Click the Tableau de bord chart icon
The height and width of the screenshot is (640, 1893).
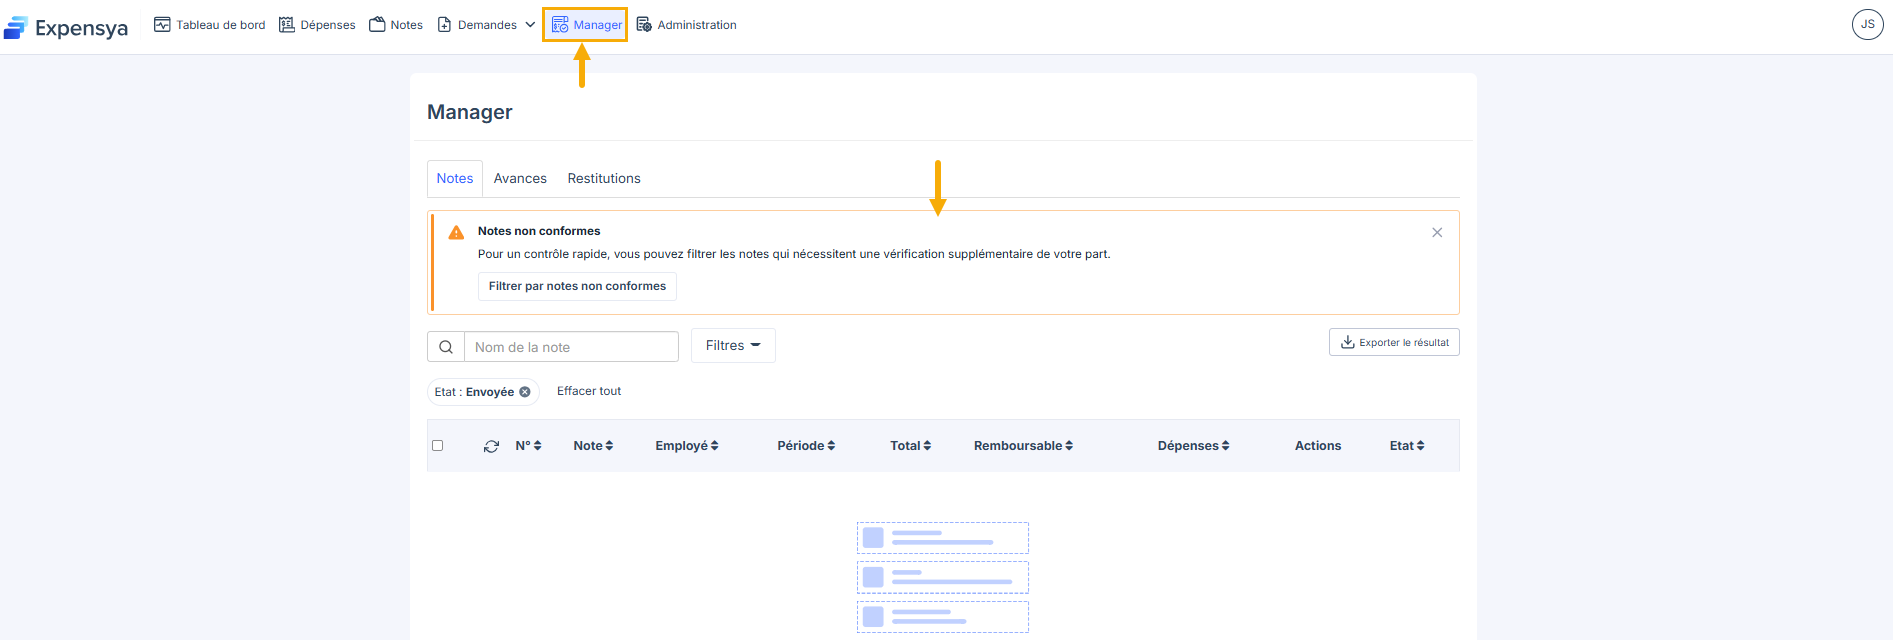[162, 24]
